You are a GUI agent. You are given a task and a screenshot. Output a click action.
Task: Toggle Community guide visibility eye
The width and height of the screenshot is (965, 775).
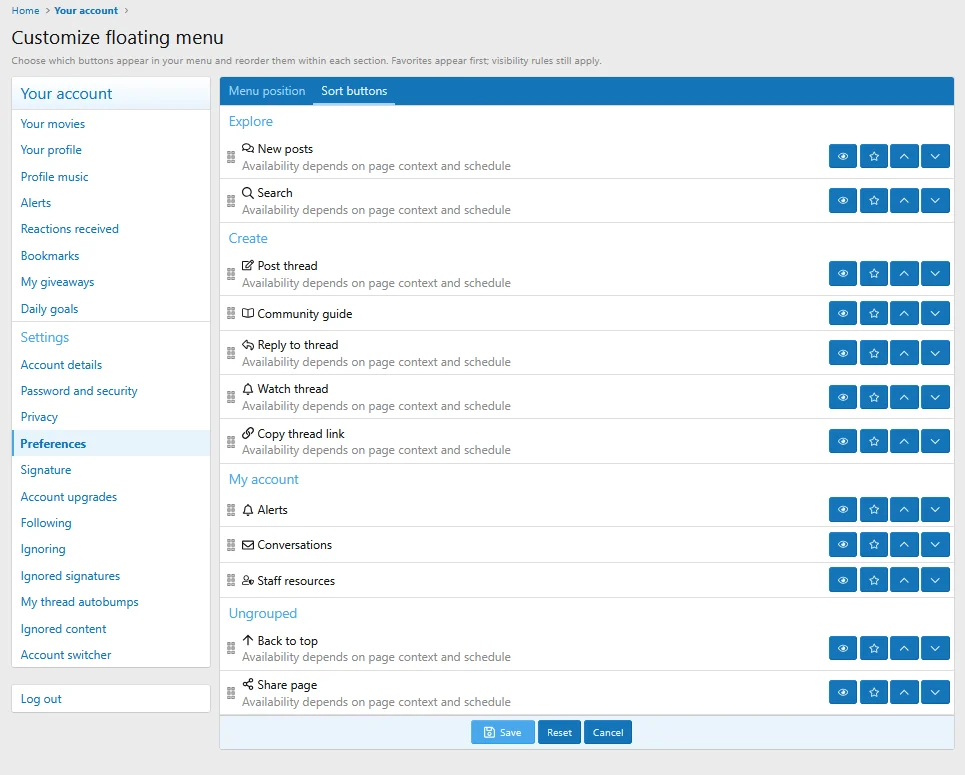843,313
